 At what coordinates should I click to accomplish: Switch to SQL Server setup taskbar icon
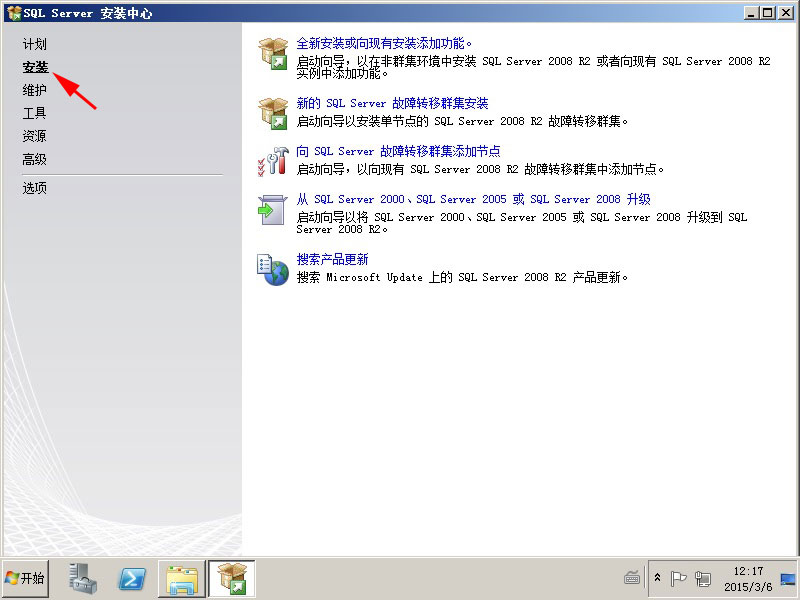pos(232,579)
